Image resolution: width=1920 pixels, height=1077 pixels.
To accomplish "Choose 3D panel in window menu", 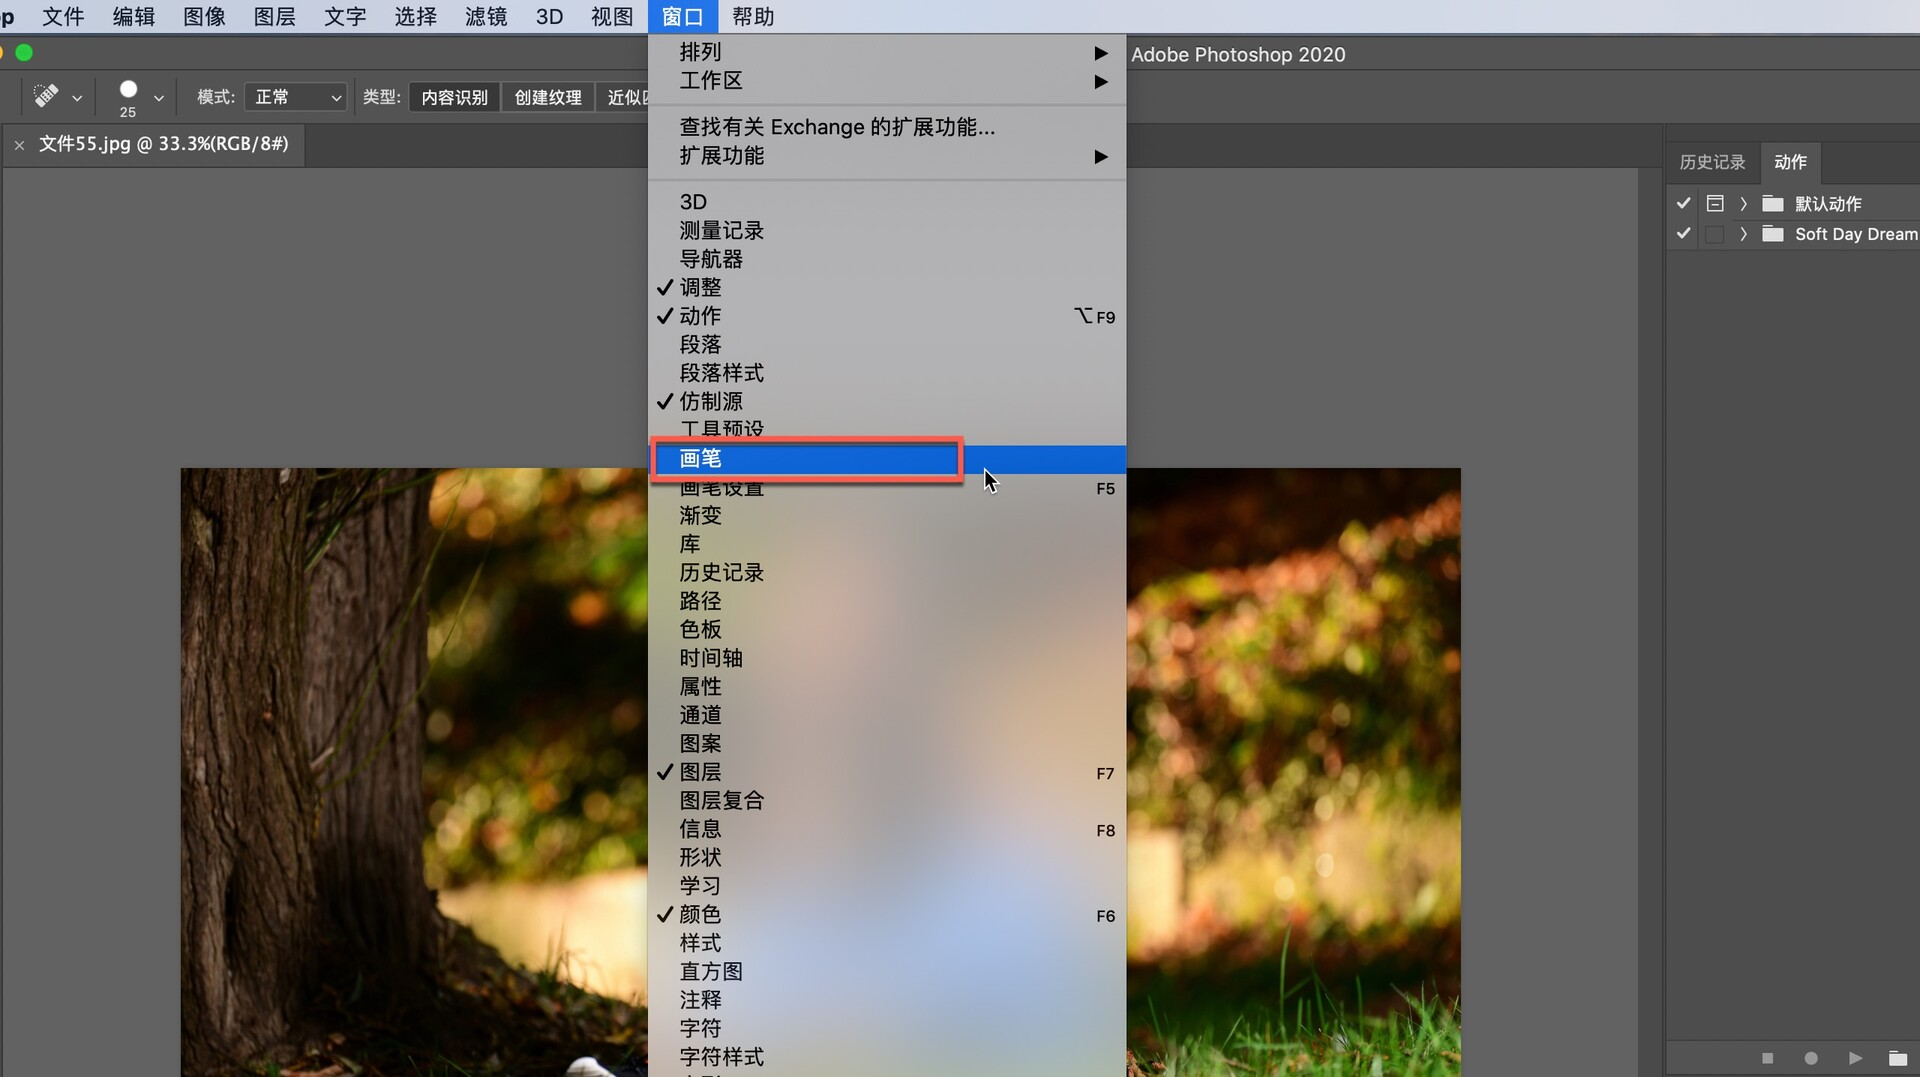I will pyautogui.click(x=887, y=202).
